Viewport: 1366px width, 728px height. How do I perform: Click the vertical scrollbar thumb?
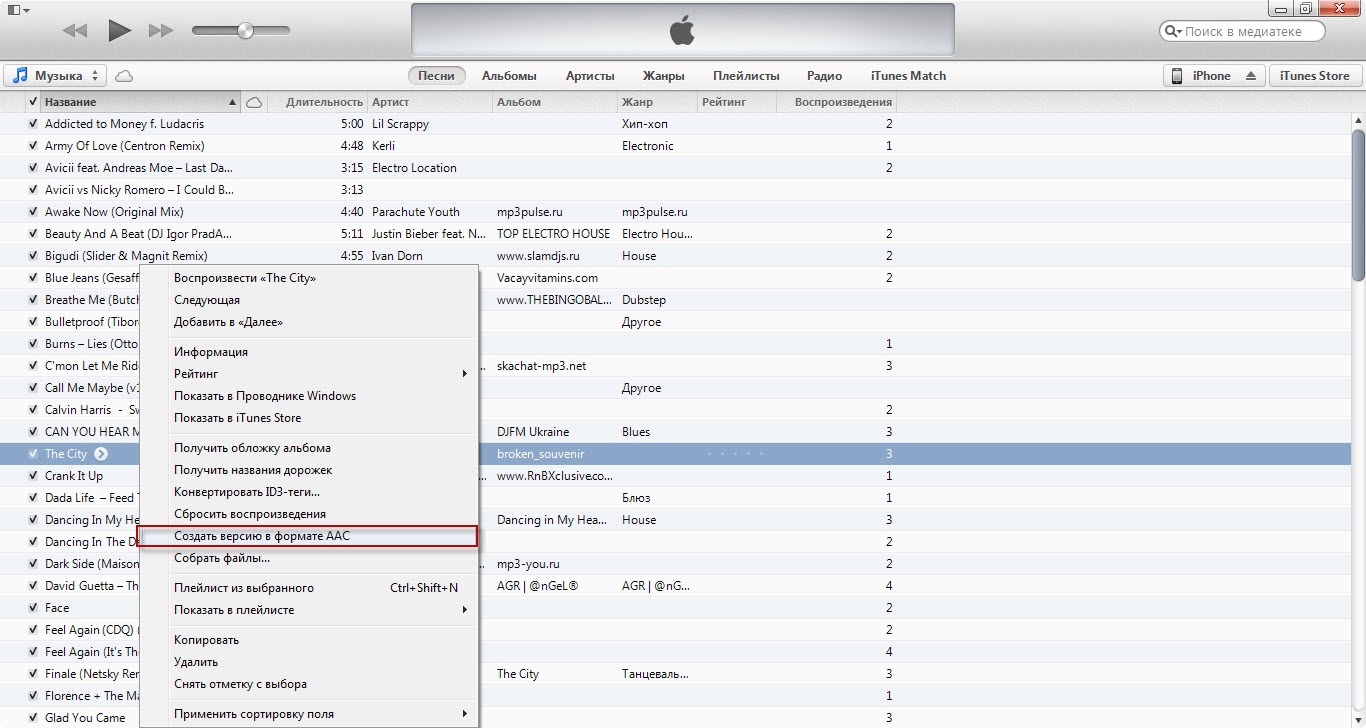click(1358, 206)
